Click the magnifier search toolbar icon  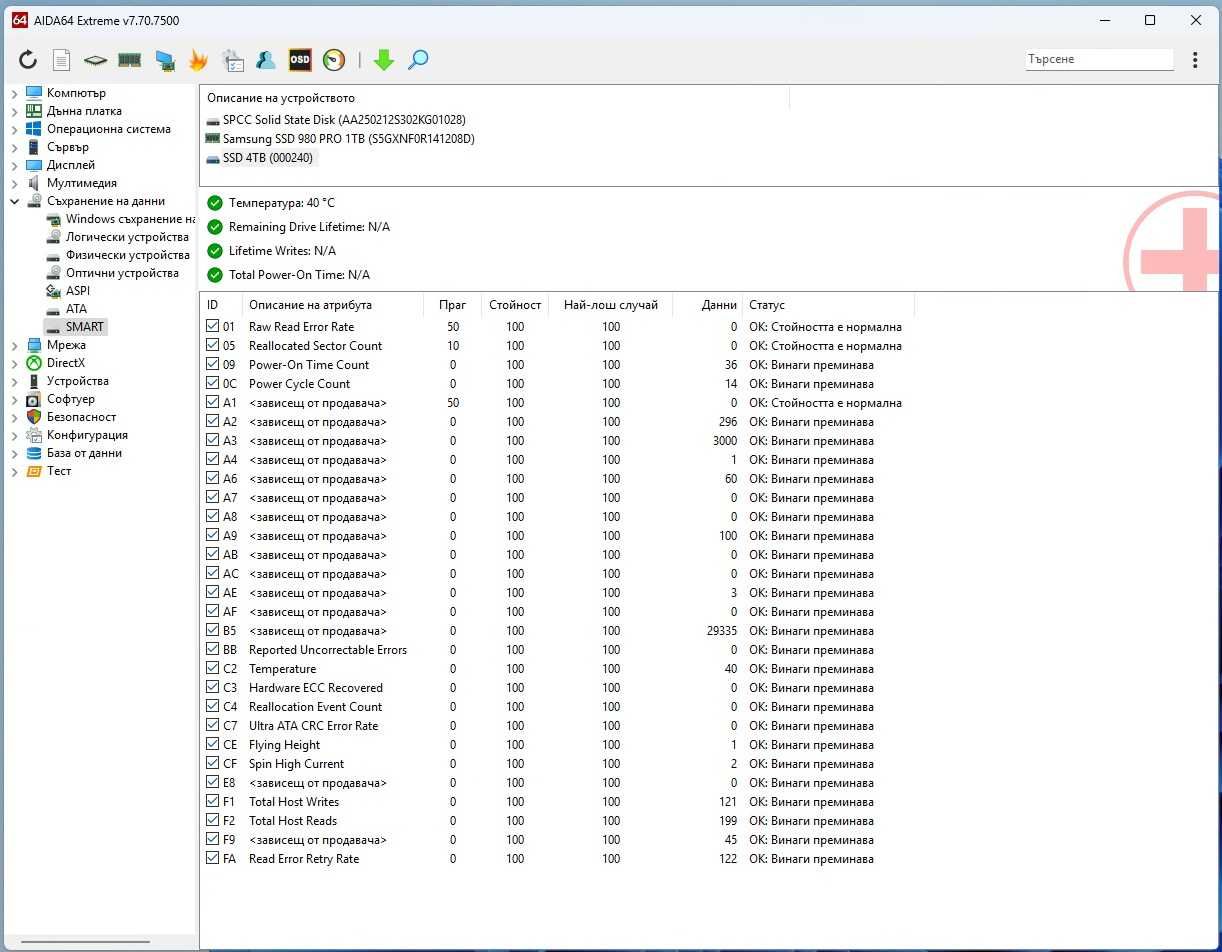click(x=418, y=60)
